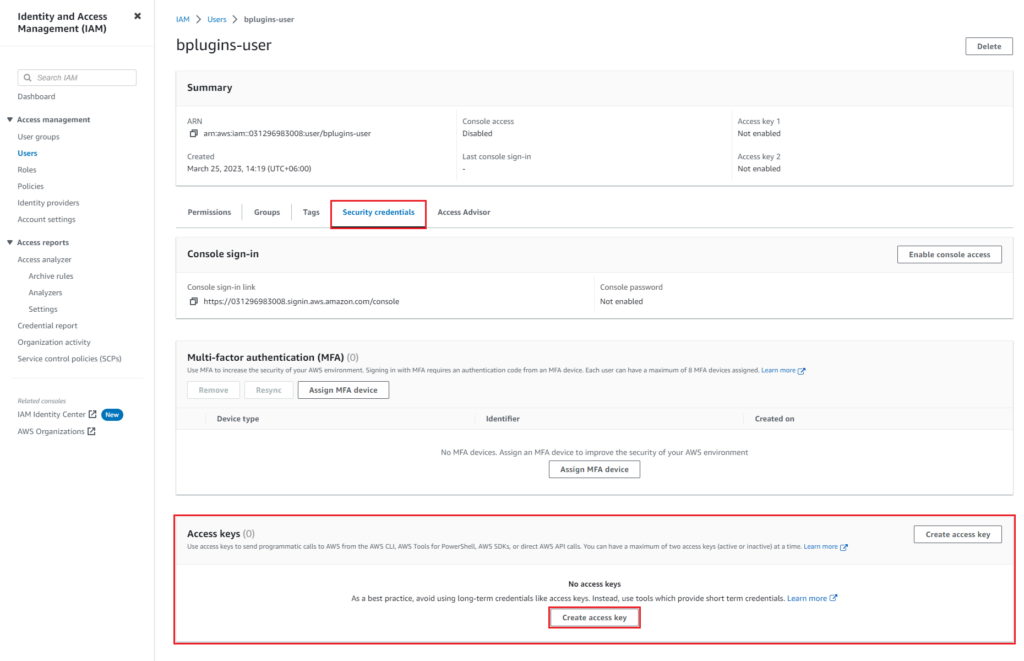Click the Search IAM input field

tap(80, 77)
